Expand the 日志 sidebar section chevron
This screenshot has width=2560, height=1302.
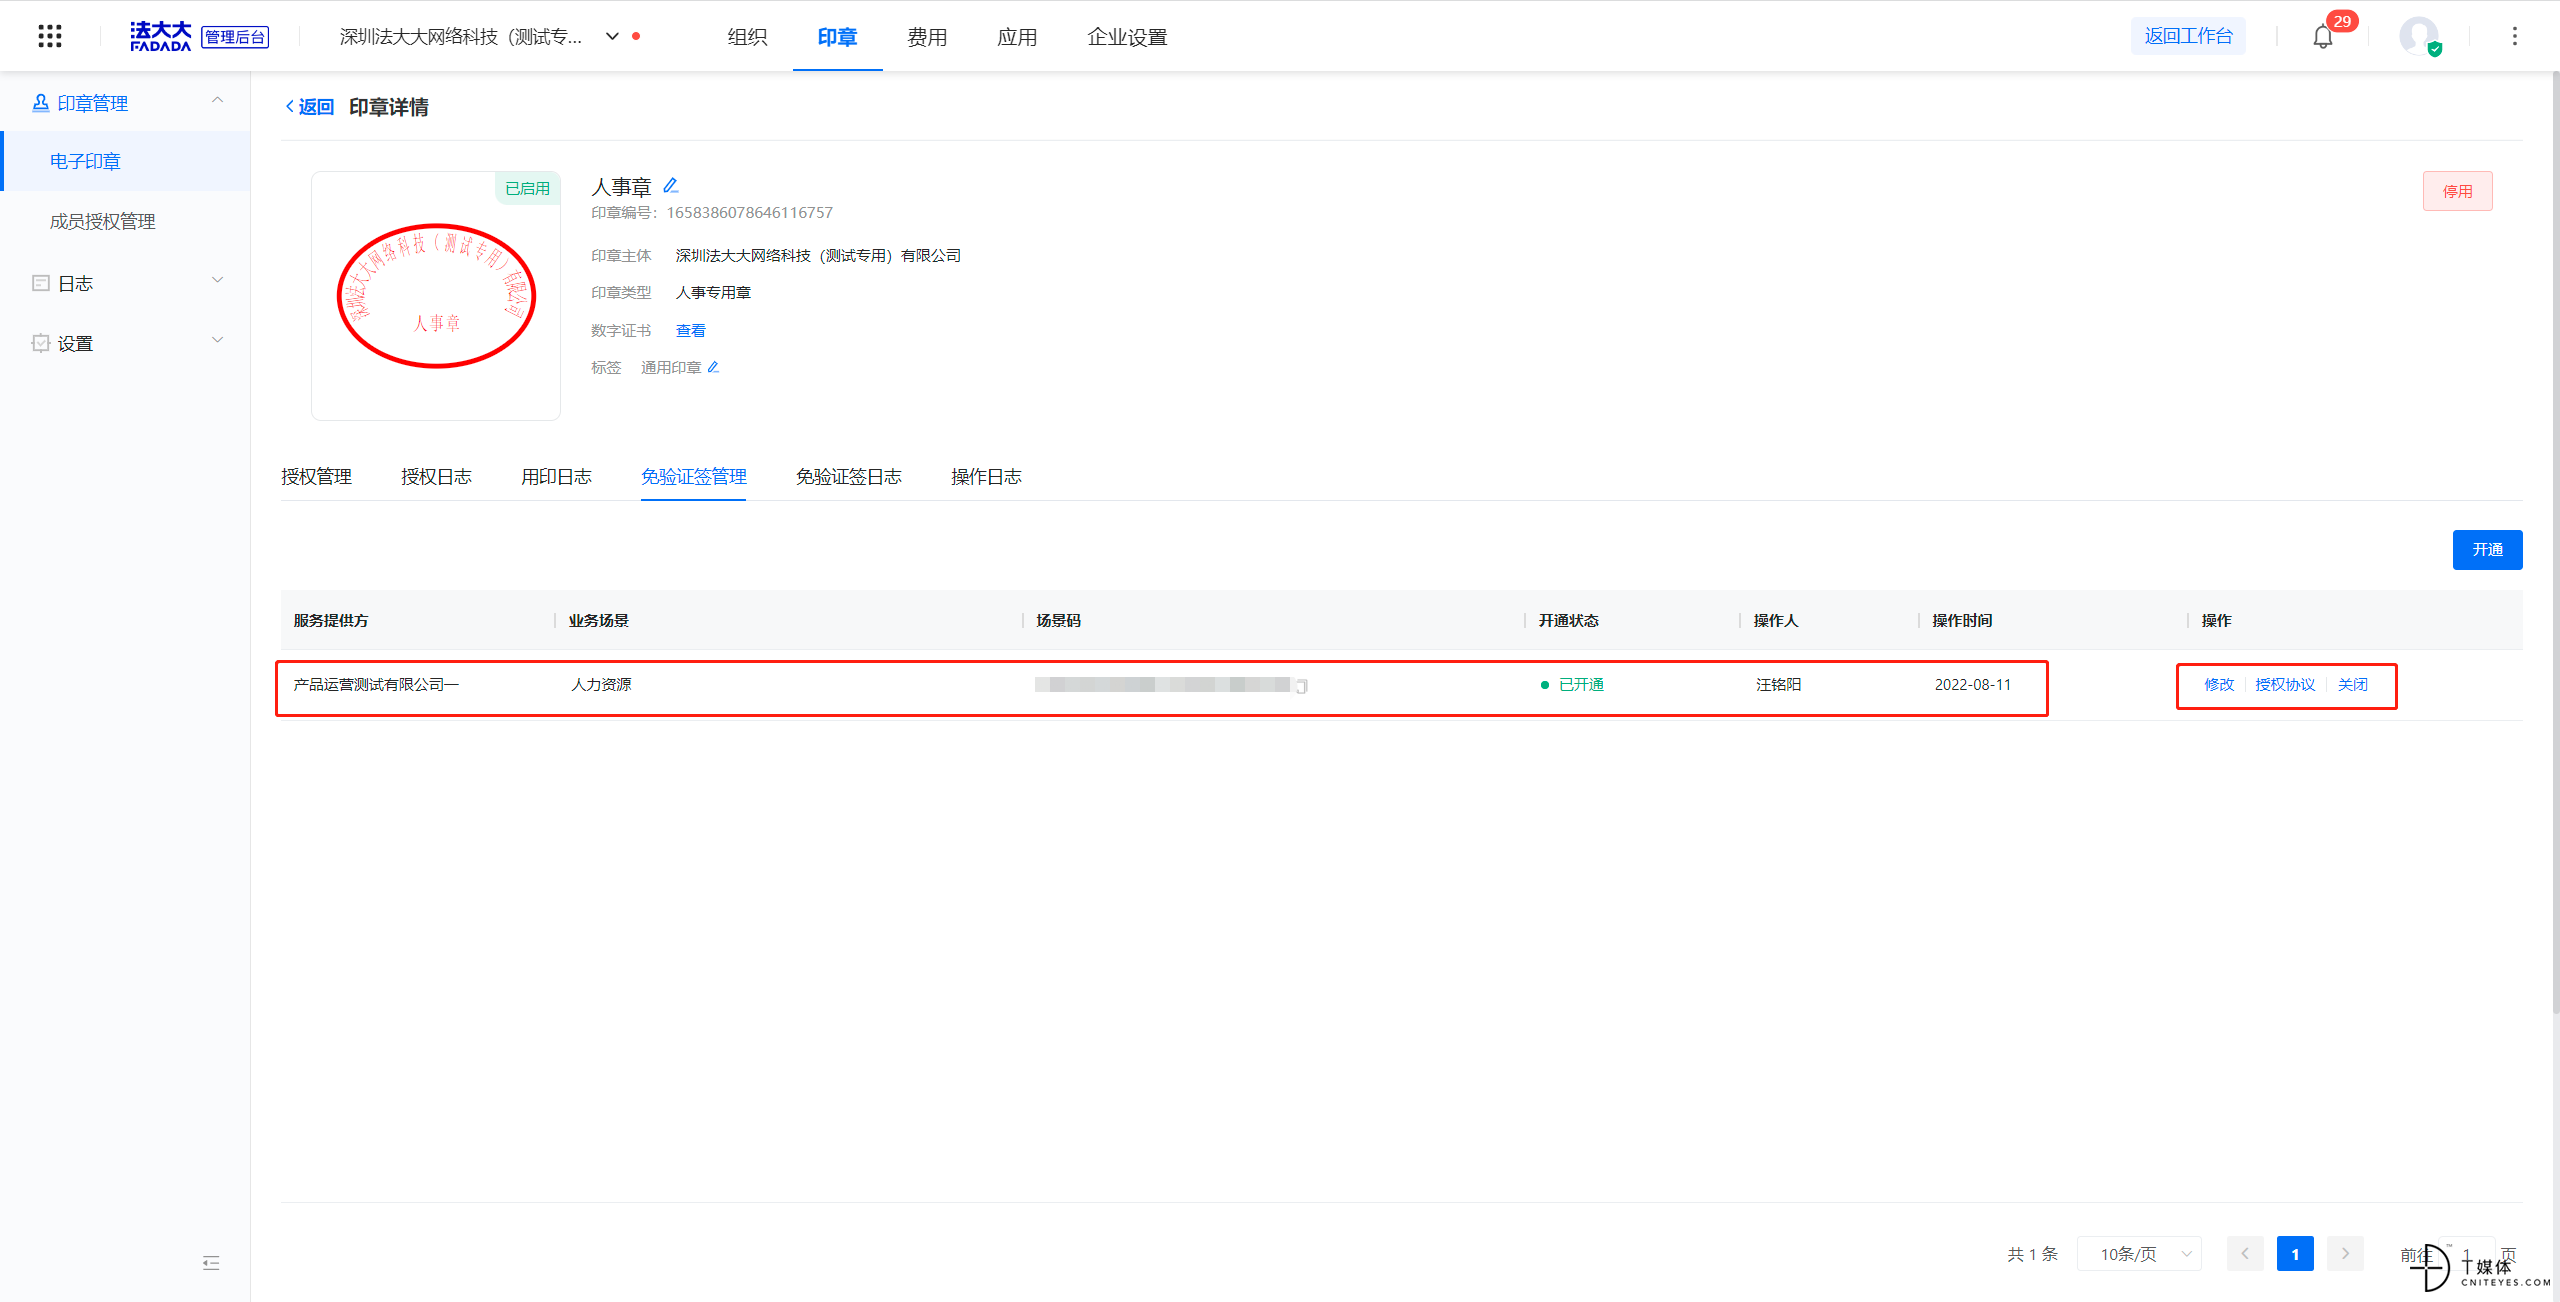217,280
